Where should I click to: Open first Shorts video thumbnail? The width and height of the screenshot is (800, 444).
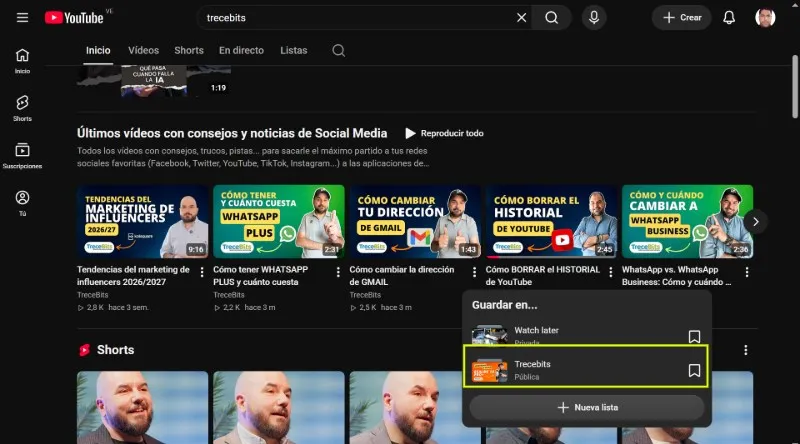point(142,407)
